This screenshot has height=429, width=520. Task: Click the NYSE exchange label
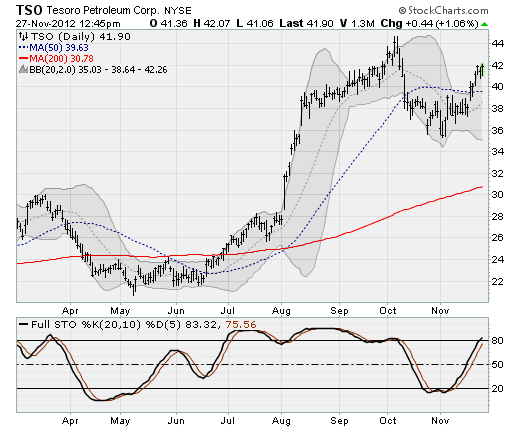pos(178,11)
